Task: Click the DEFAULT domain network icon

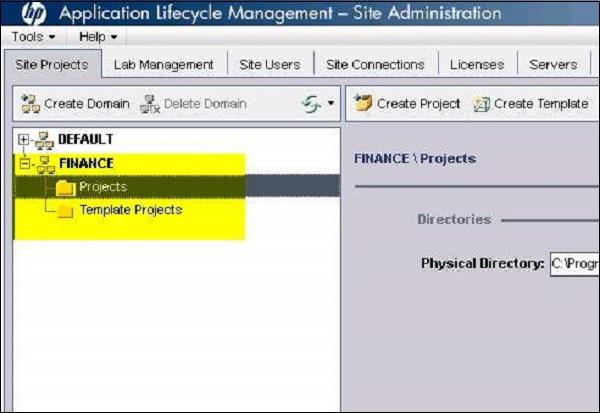Action: [44, 140]
